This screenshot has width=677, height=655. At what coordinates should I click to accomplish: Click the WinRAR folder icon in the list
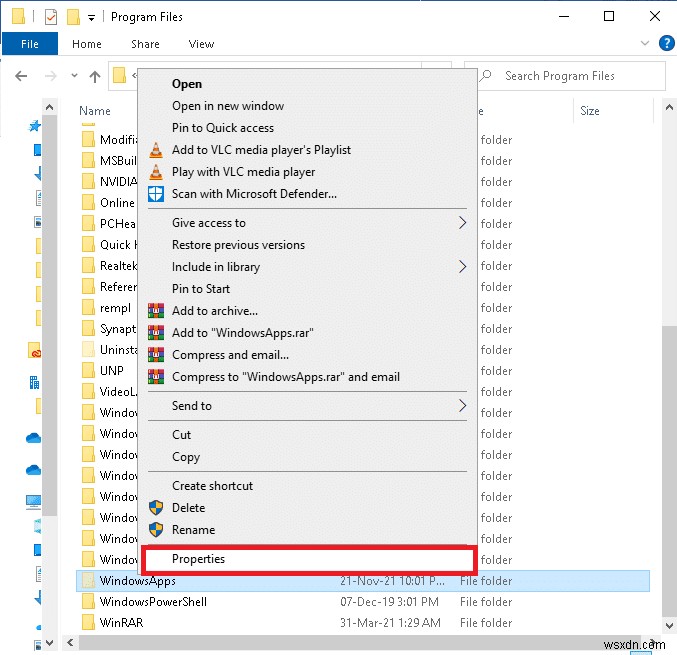[89, 623]
